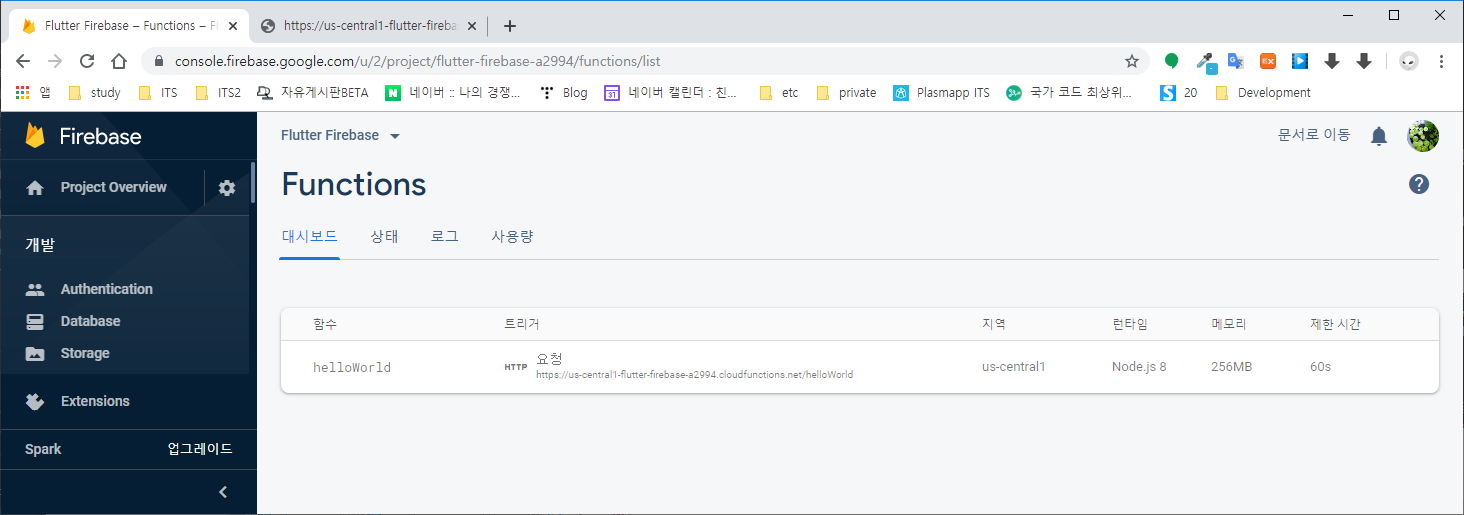Click the helloWorld cloudfunctions URL
The width and height of the screenshot is (1464, 515).
(694, 375)
